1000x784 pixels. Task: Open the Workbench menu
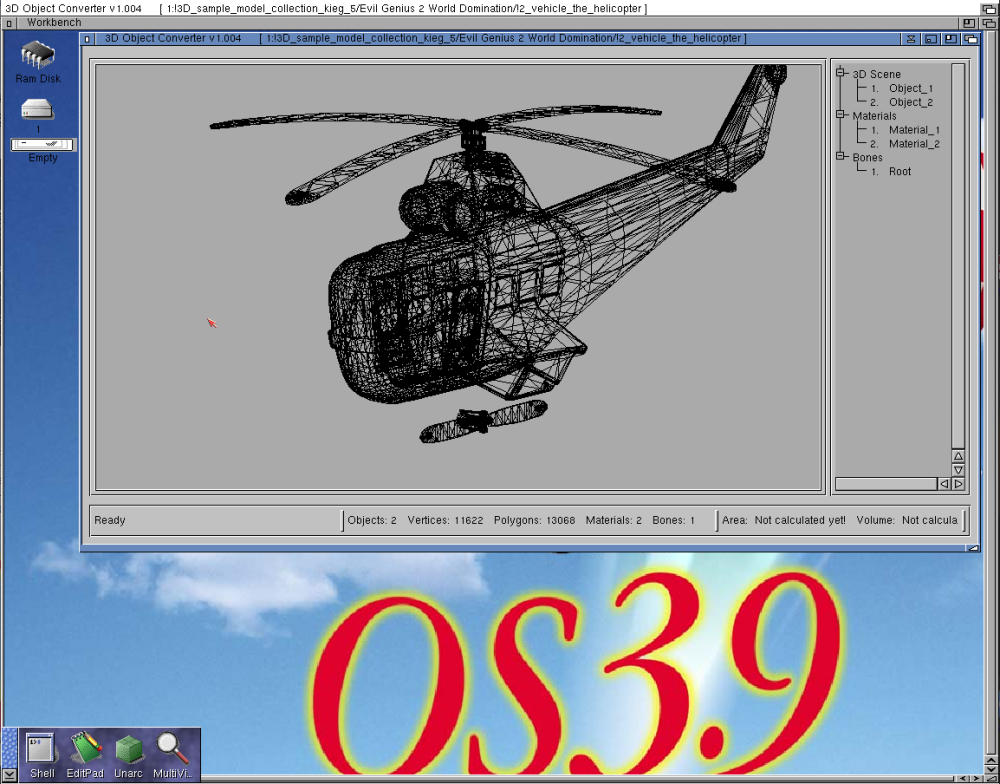tap(53, 21)
